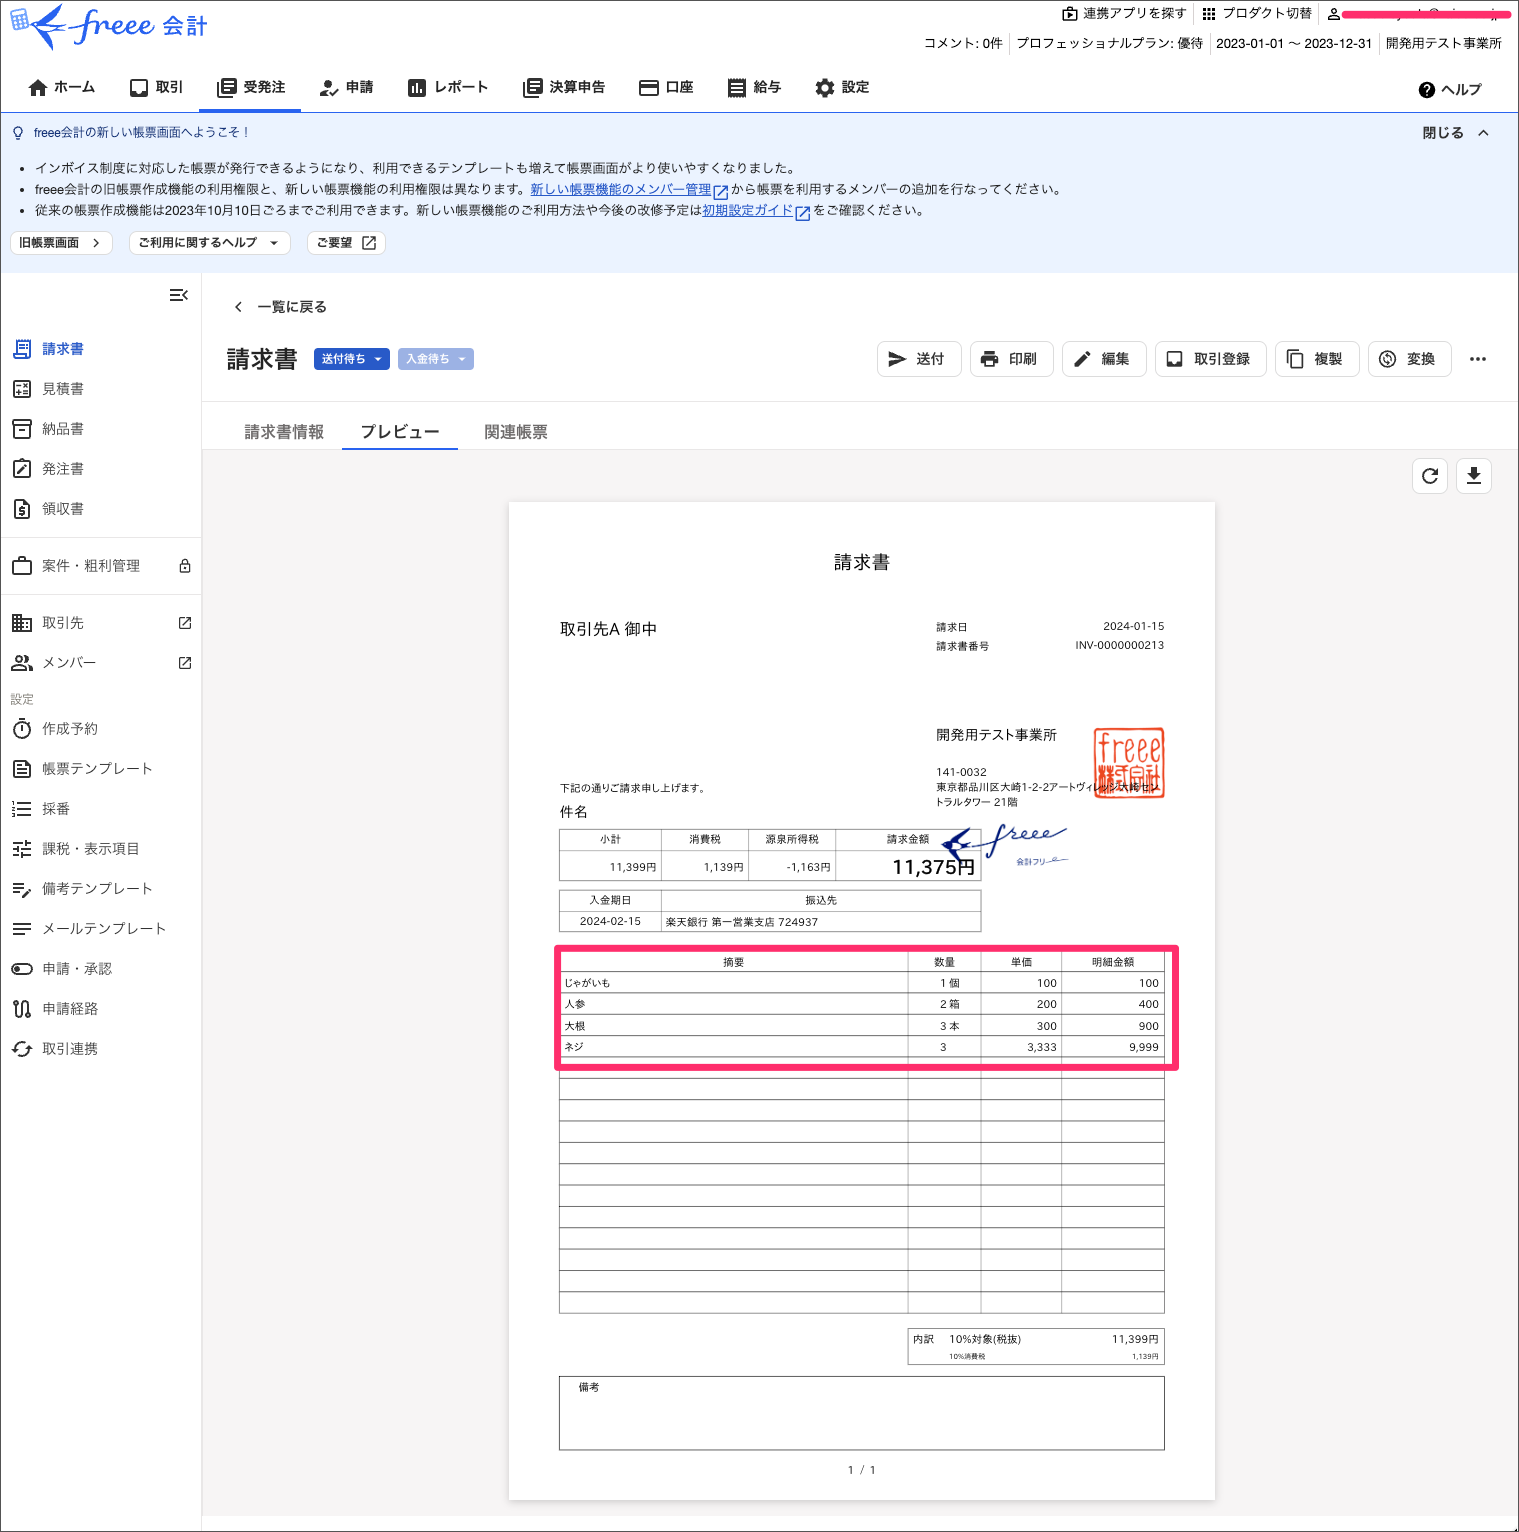Click コメント: 0件 in the header
Screen dimensions: 1519x1532
pos(963,43)
